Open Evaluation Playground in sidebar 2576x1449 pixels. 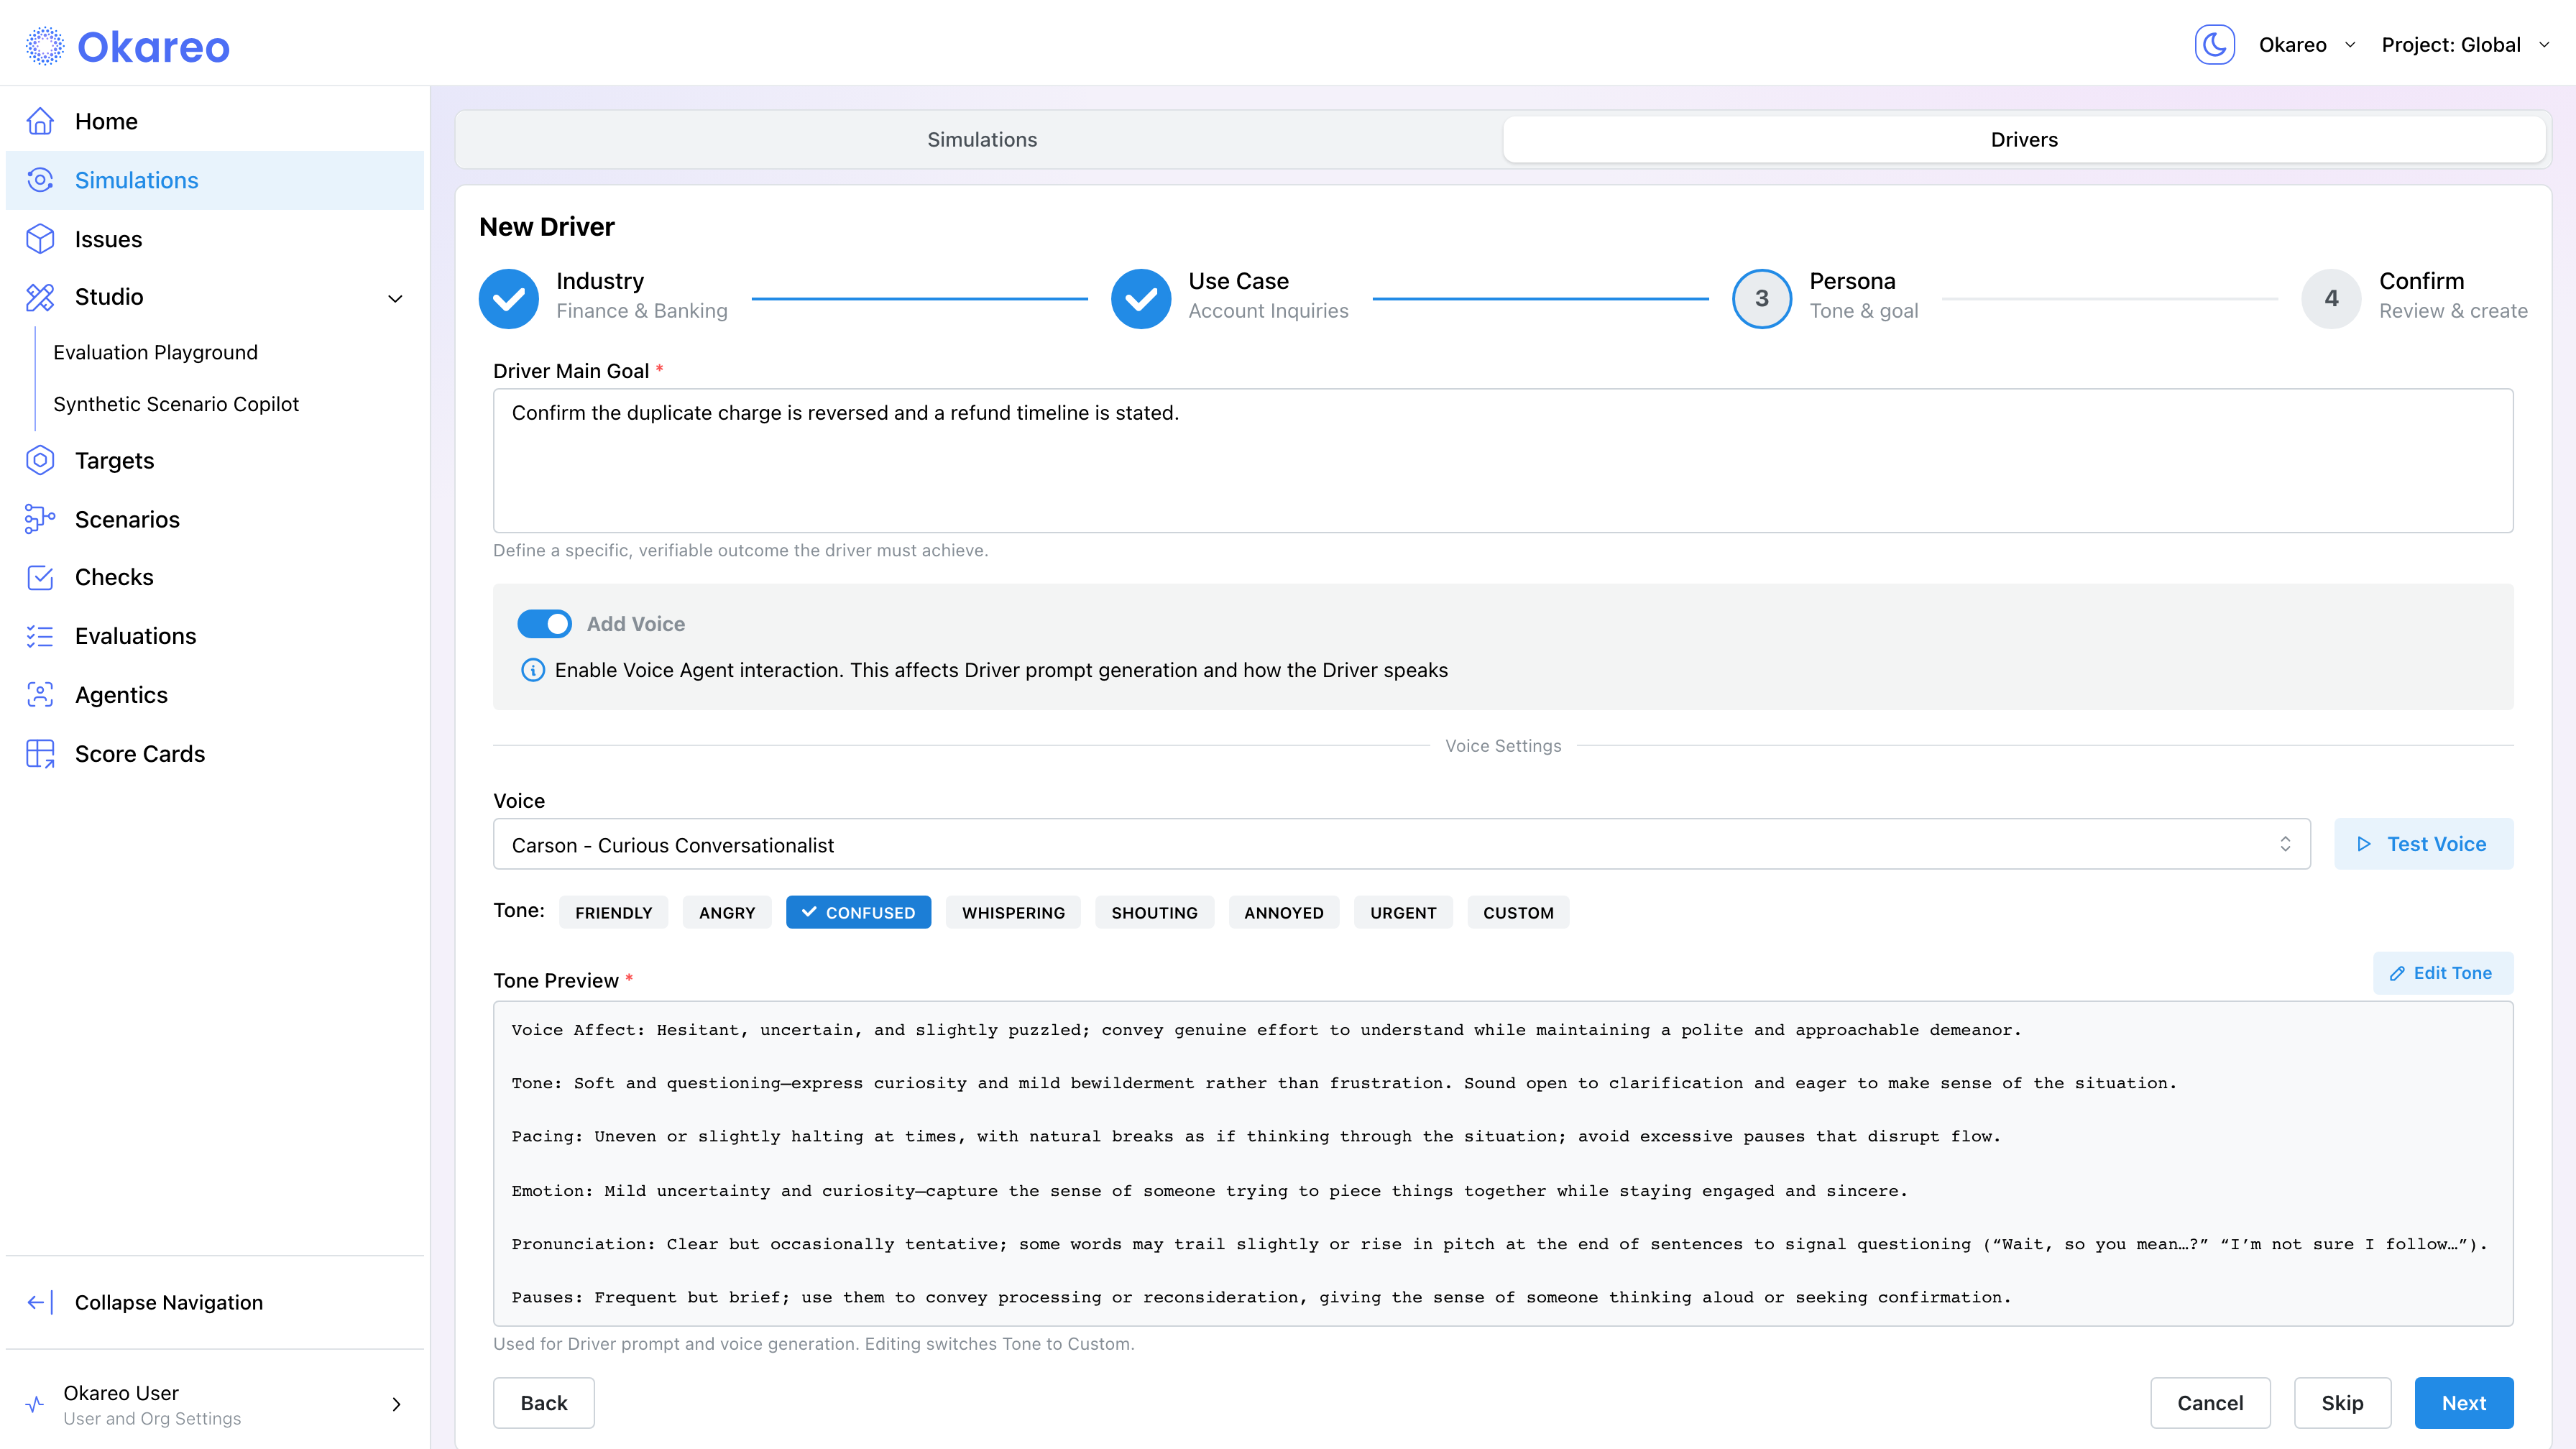pyautogui.click(x=155, y=352)
